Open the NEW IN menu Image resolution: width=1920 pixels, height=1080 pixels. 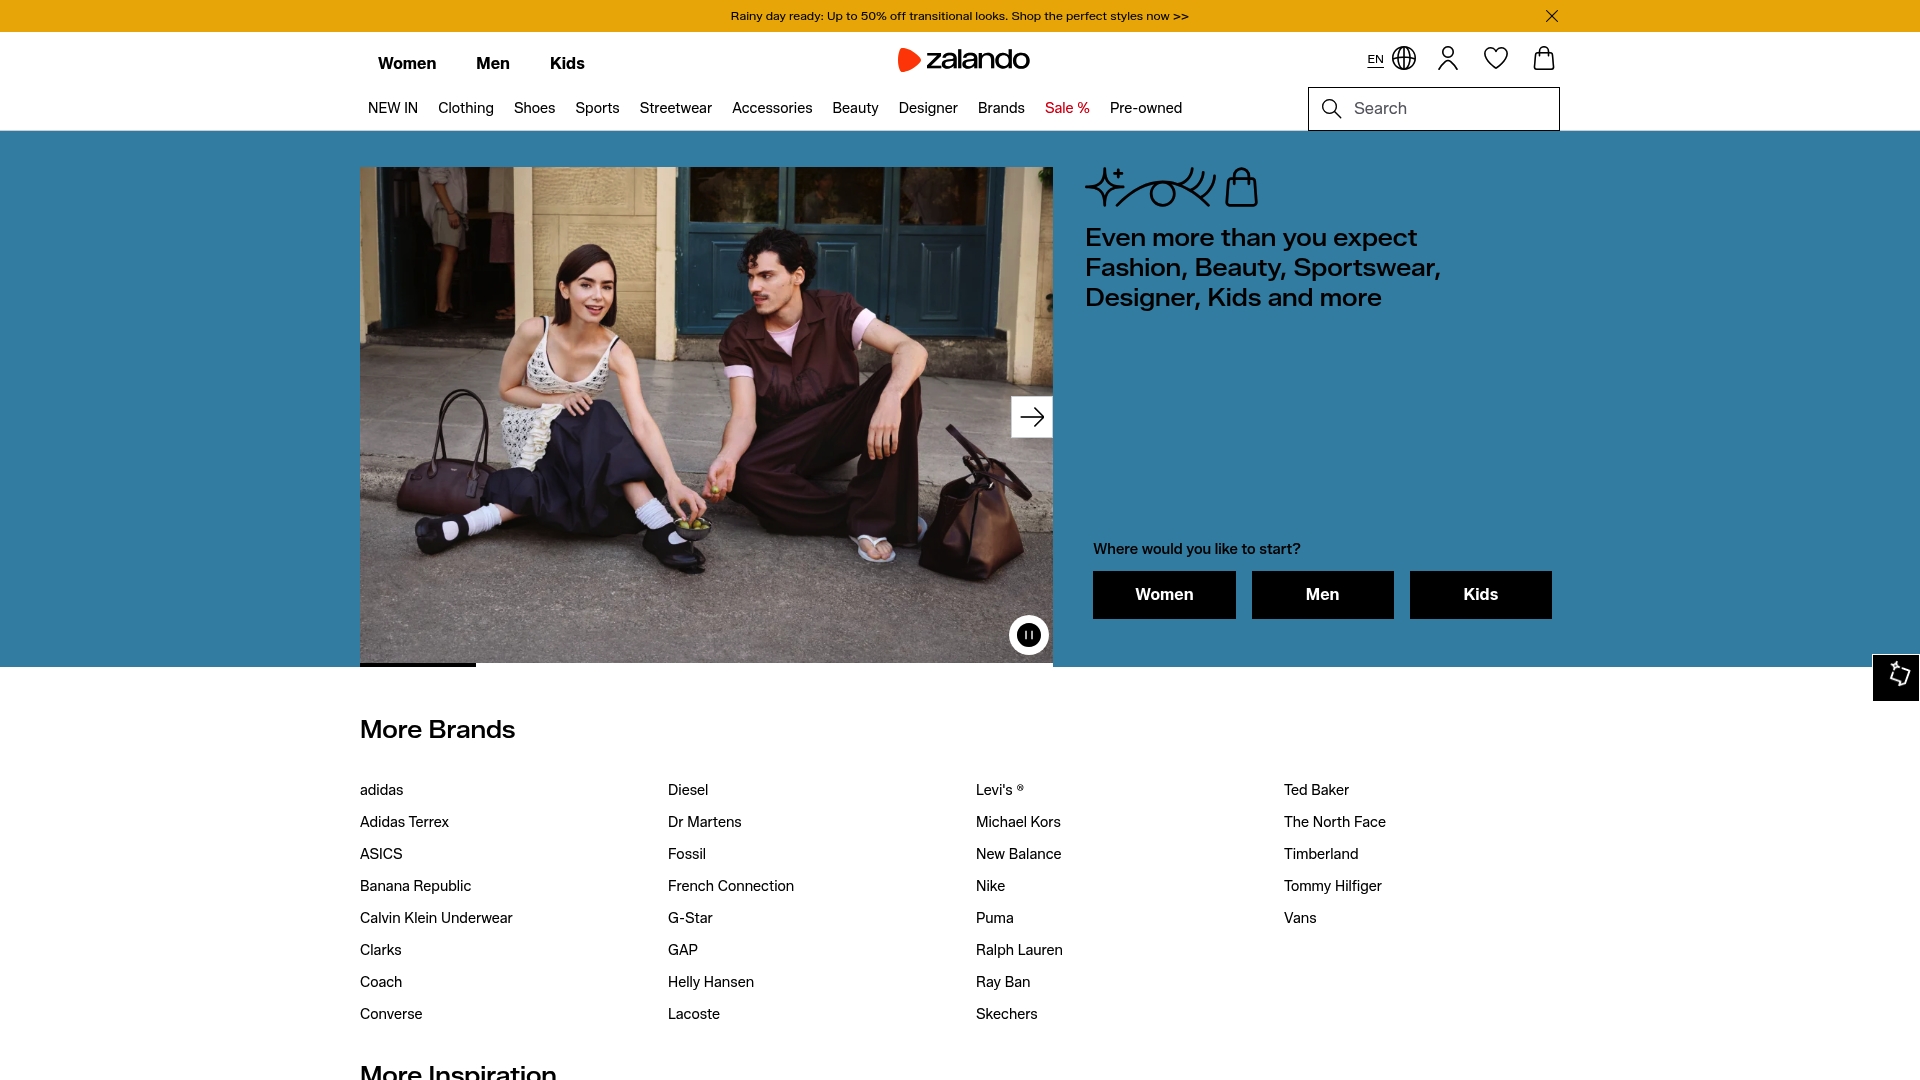point(393,108)
